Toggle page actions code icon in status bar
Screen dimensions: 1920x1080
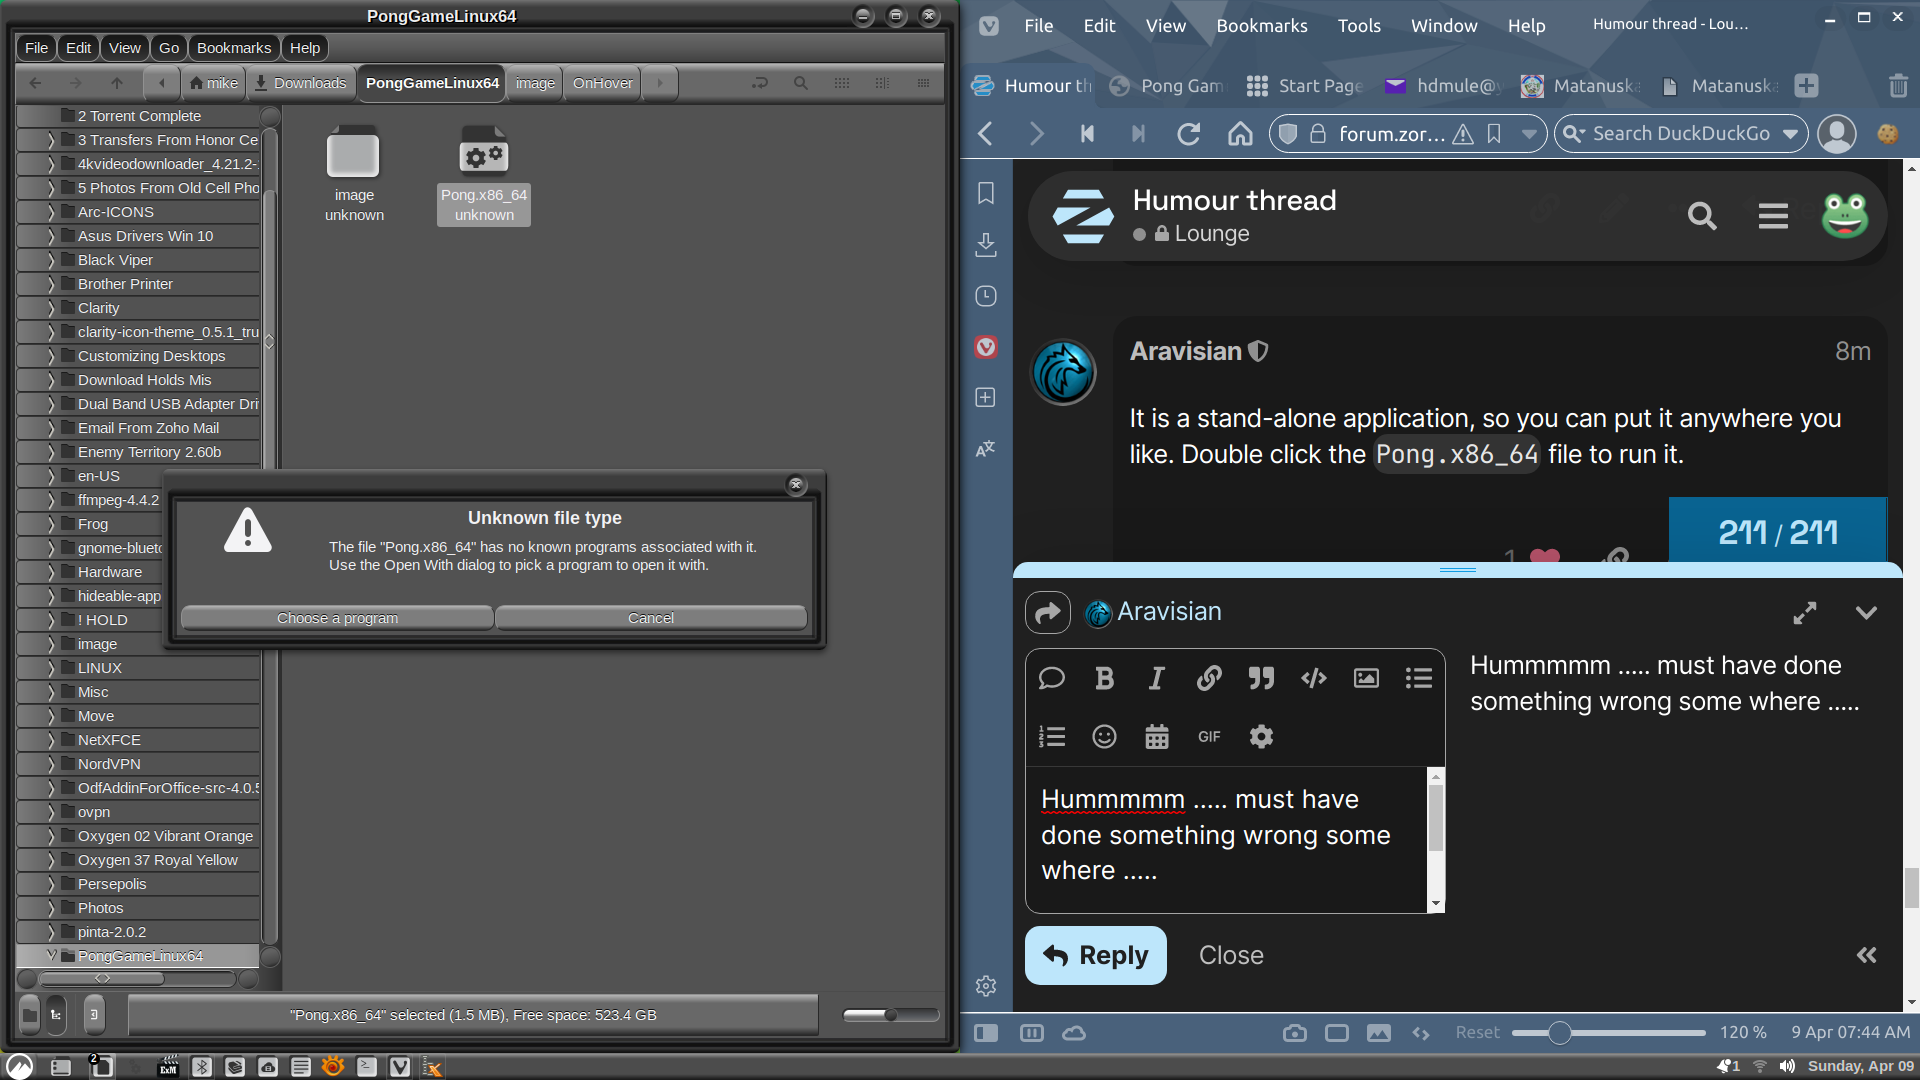point(1421,1033)
